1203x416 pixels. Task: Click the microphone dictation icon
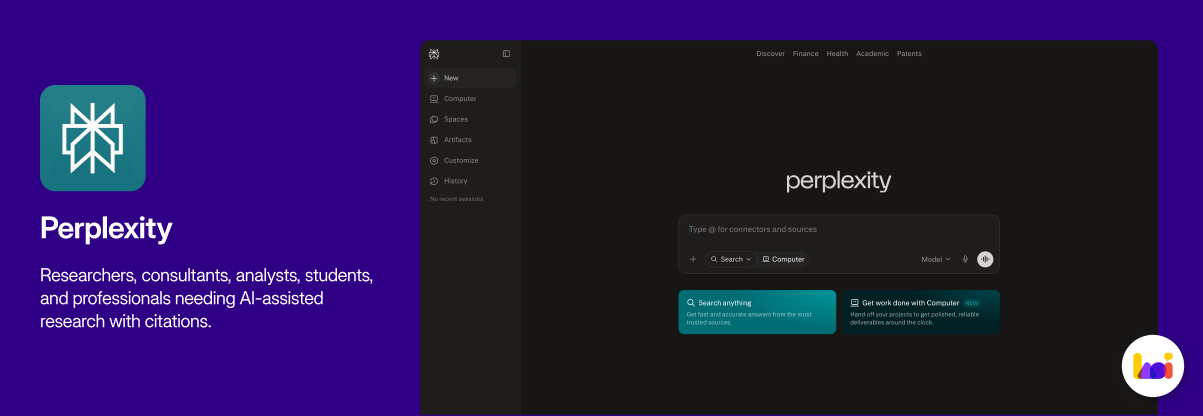(x=965, y=259)
